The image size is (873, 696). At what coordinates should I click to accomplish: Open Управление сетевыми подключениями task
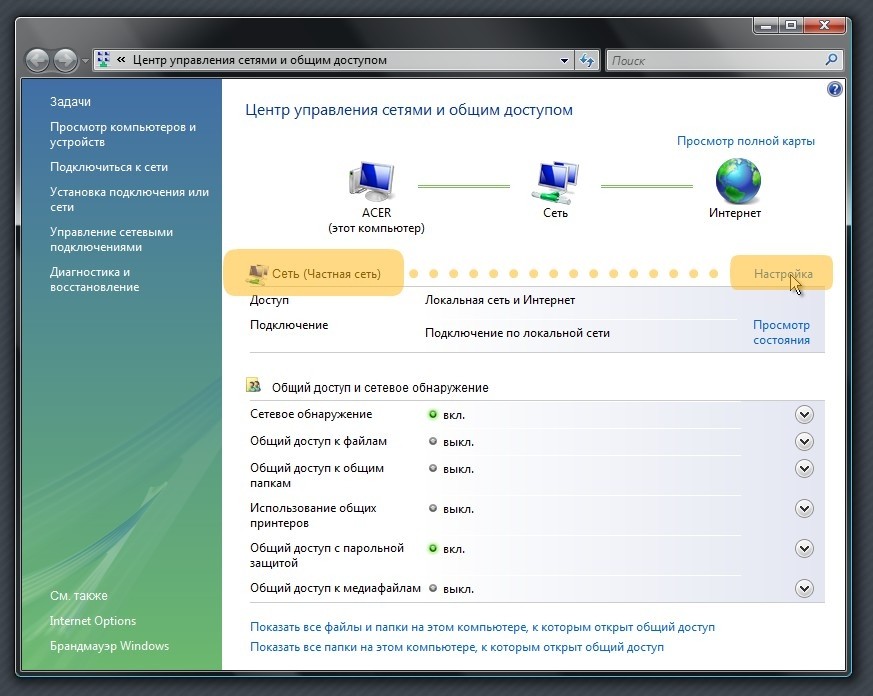pyautogui.click(x=111, y=239)
